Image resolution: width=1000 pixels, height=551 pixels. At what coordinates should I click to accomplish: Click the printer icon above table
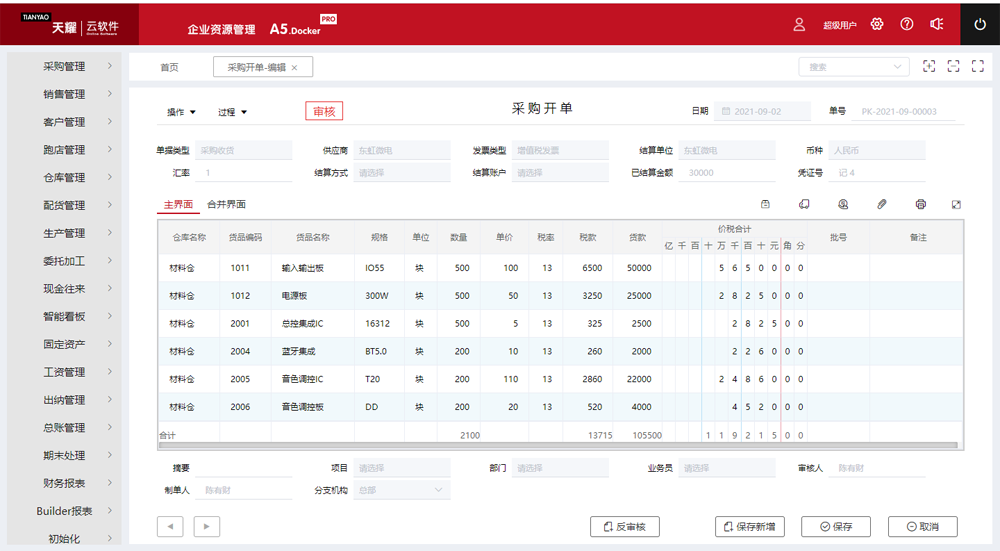pyautogui.click(x=920, y=204)
